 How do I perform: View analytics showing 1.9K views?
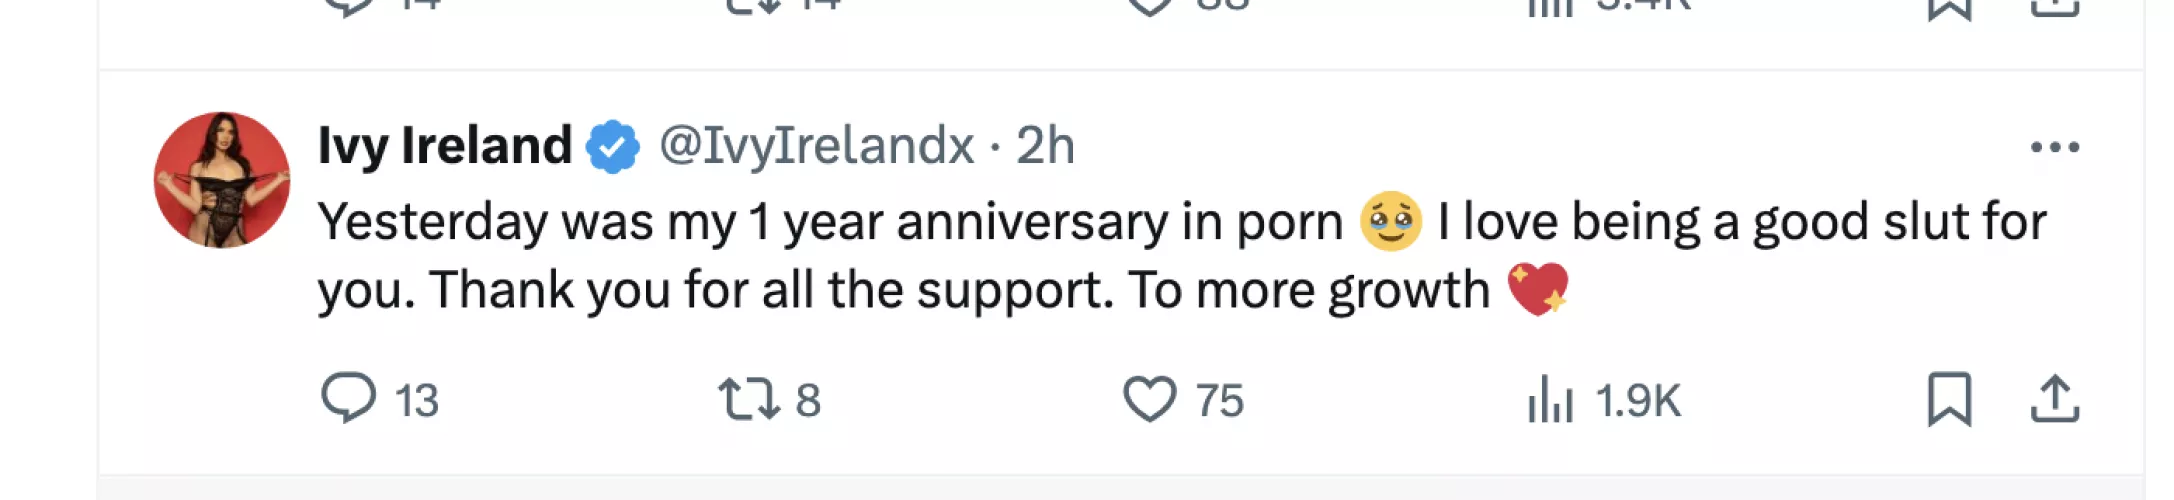pos(1550,398)
